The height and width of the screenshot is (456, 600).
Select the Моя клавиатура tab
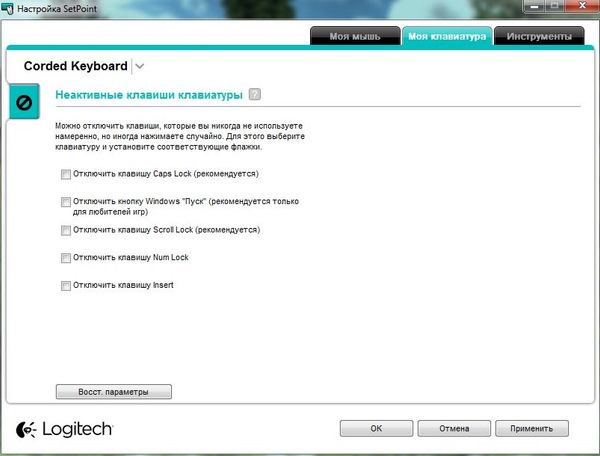[447, 36]
